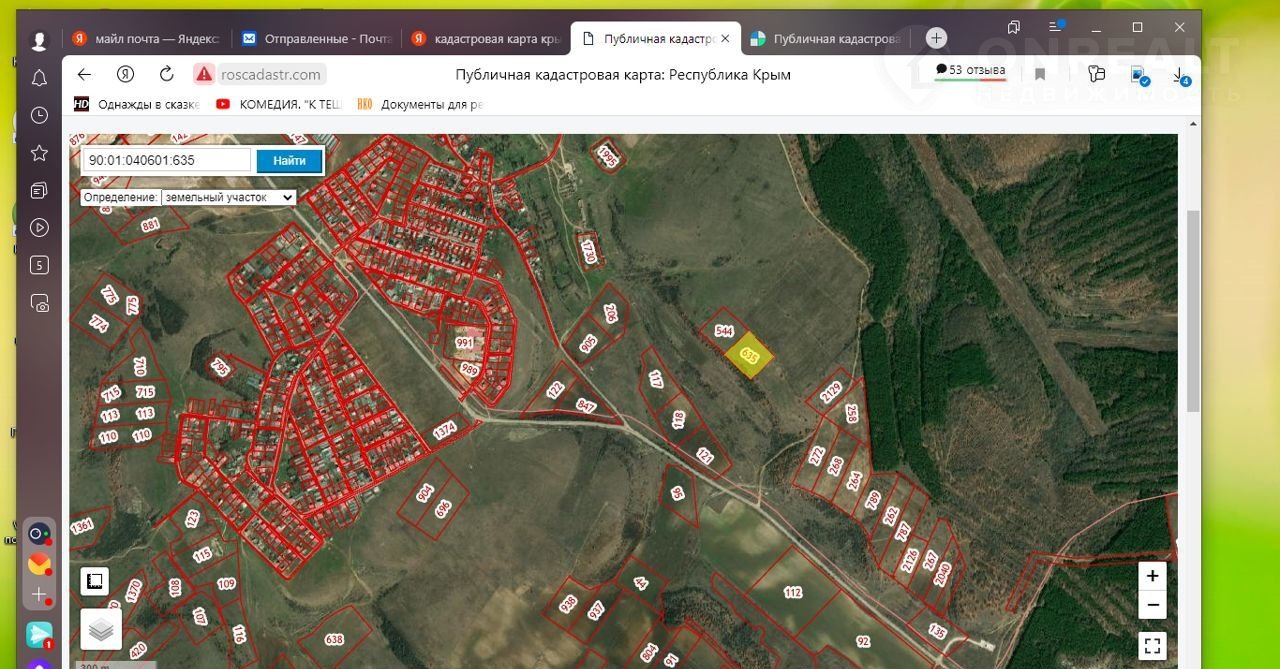
Task: Switch to the майл почта — Яндекс tab
Action: [147, 39]
